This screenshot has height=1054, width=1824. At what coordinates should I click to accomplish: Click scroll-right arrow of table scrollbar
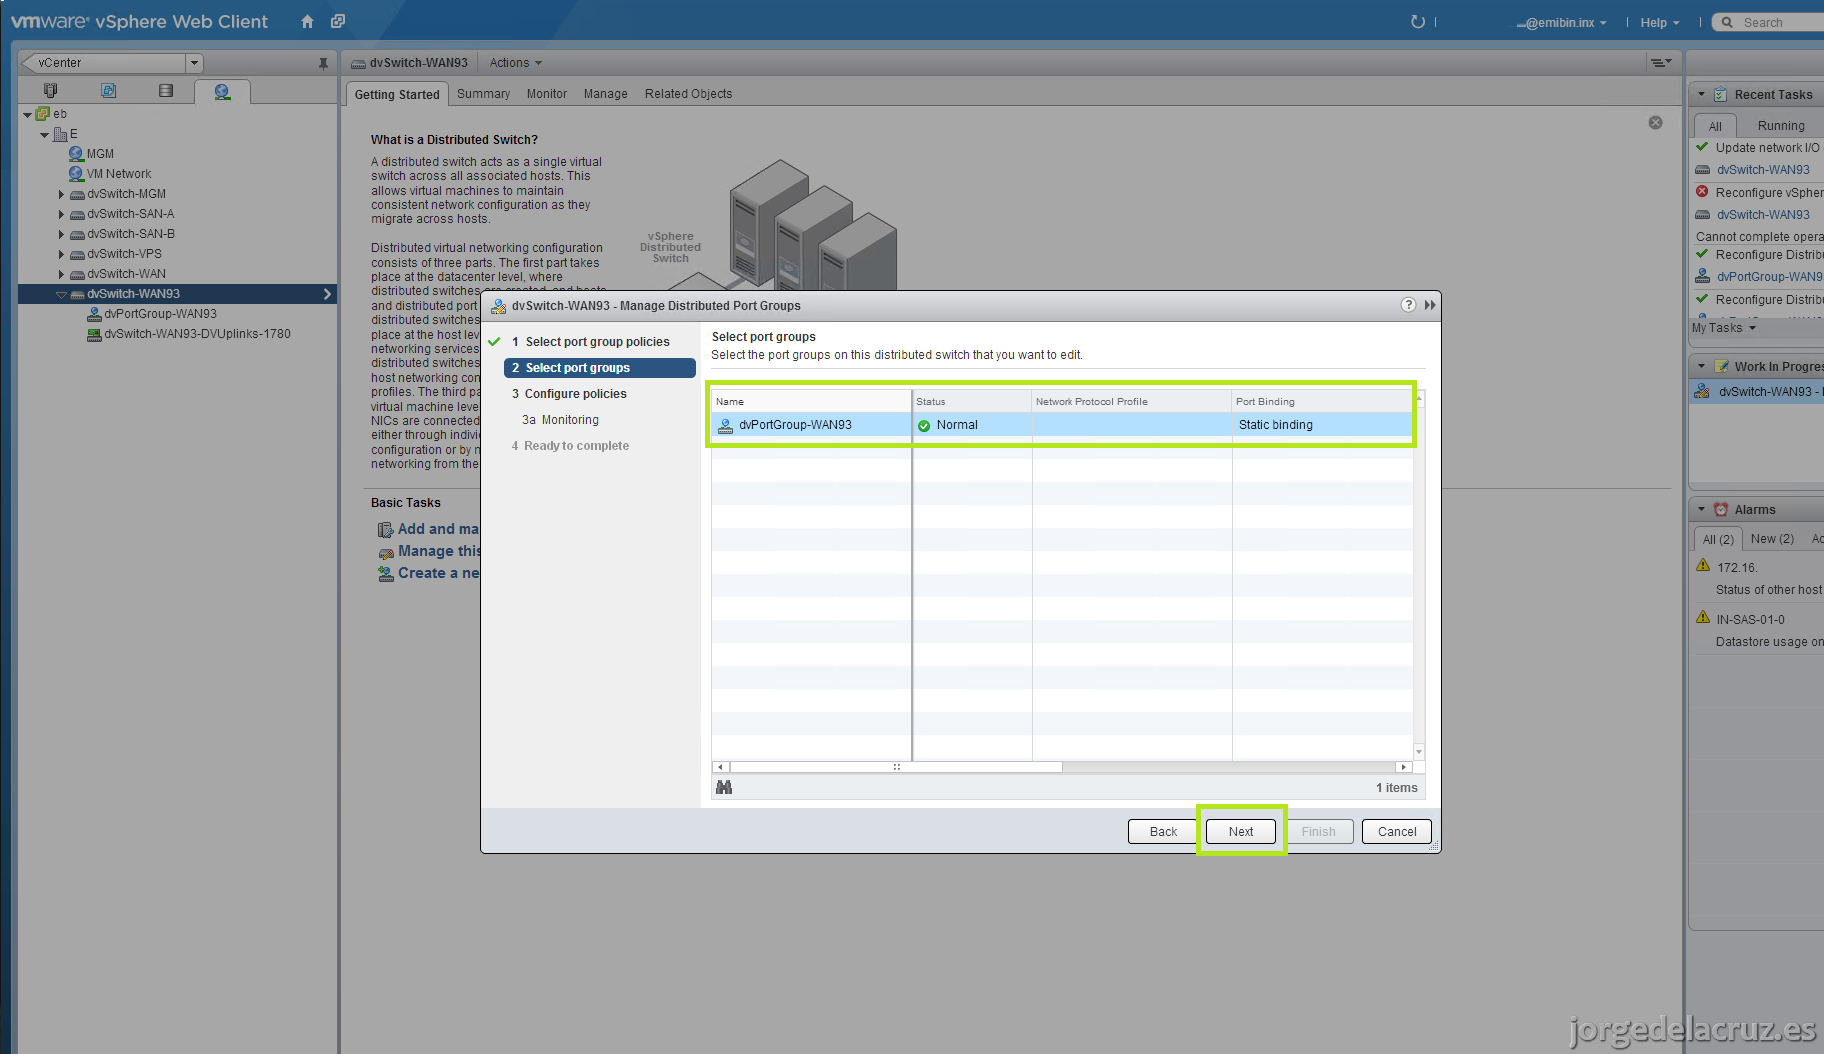(x=1403, y=767)
